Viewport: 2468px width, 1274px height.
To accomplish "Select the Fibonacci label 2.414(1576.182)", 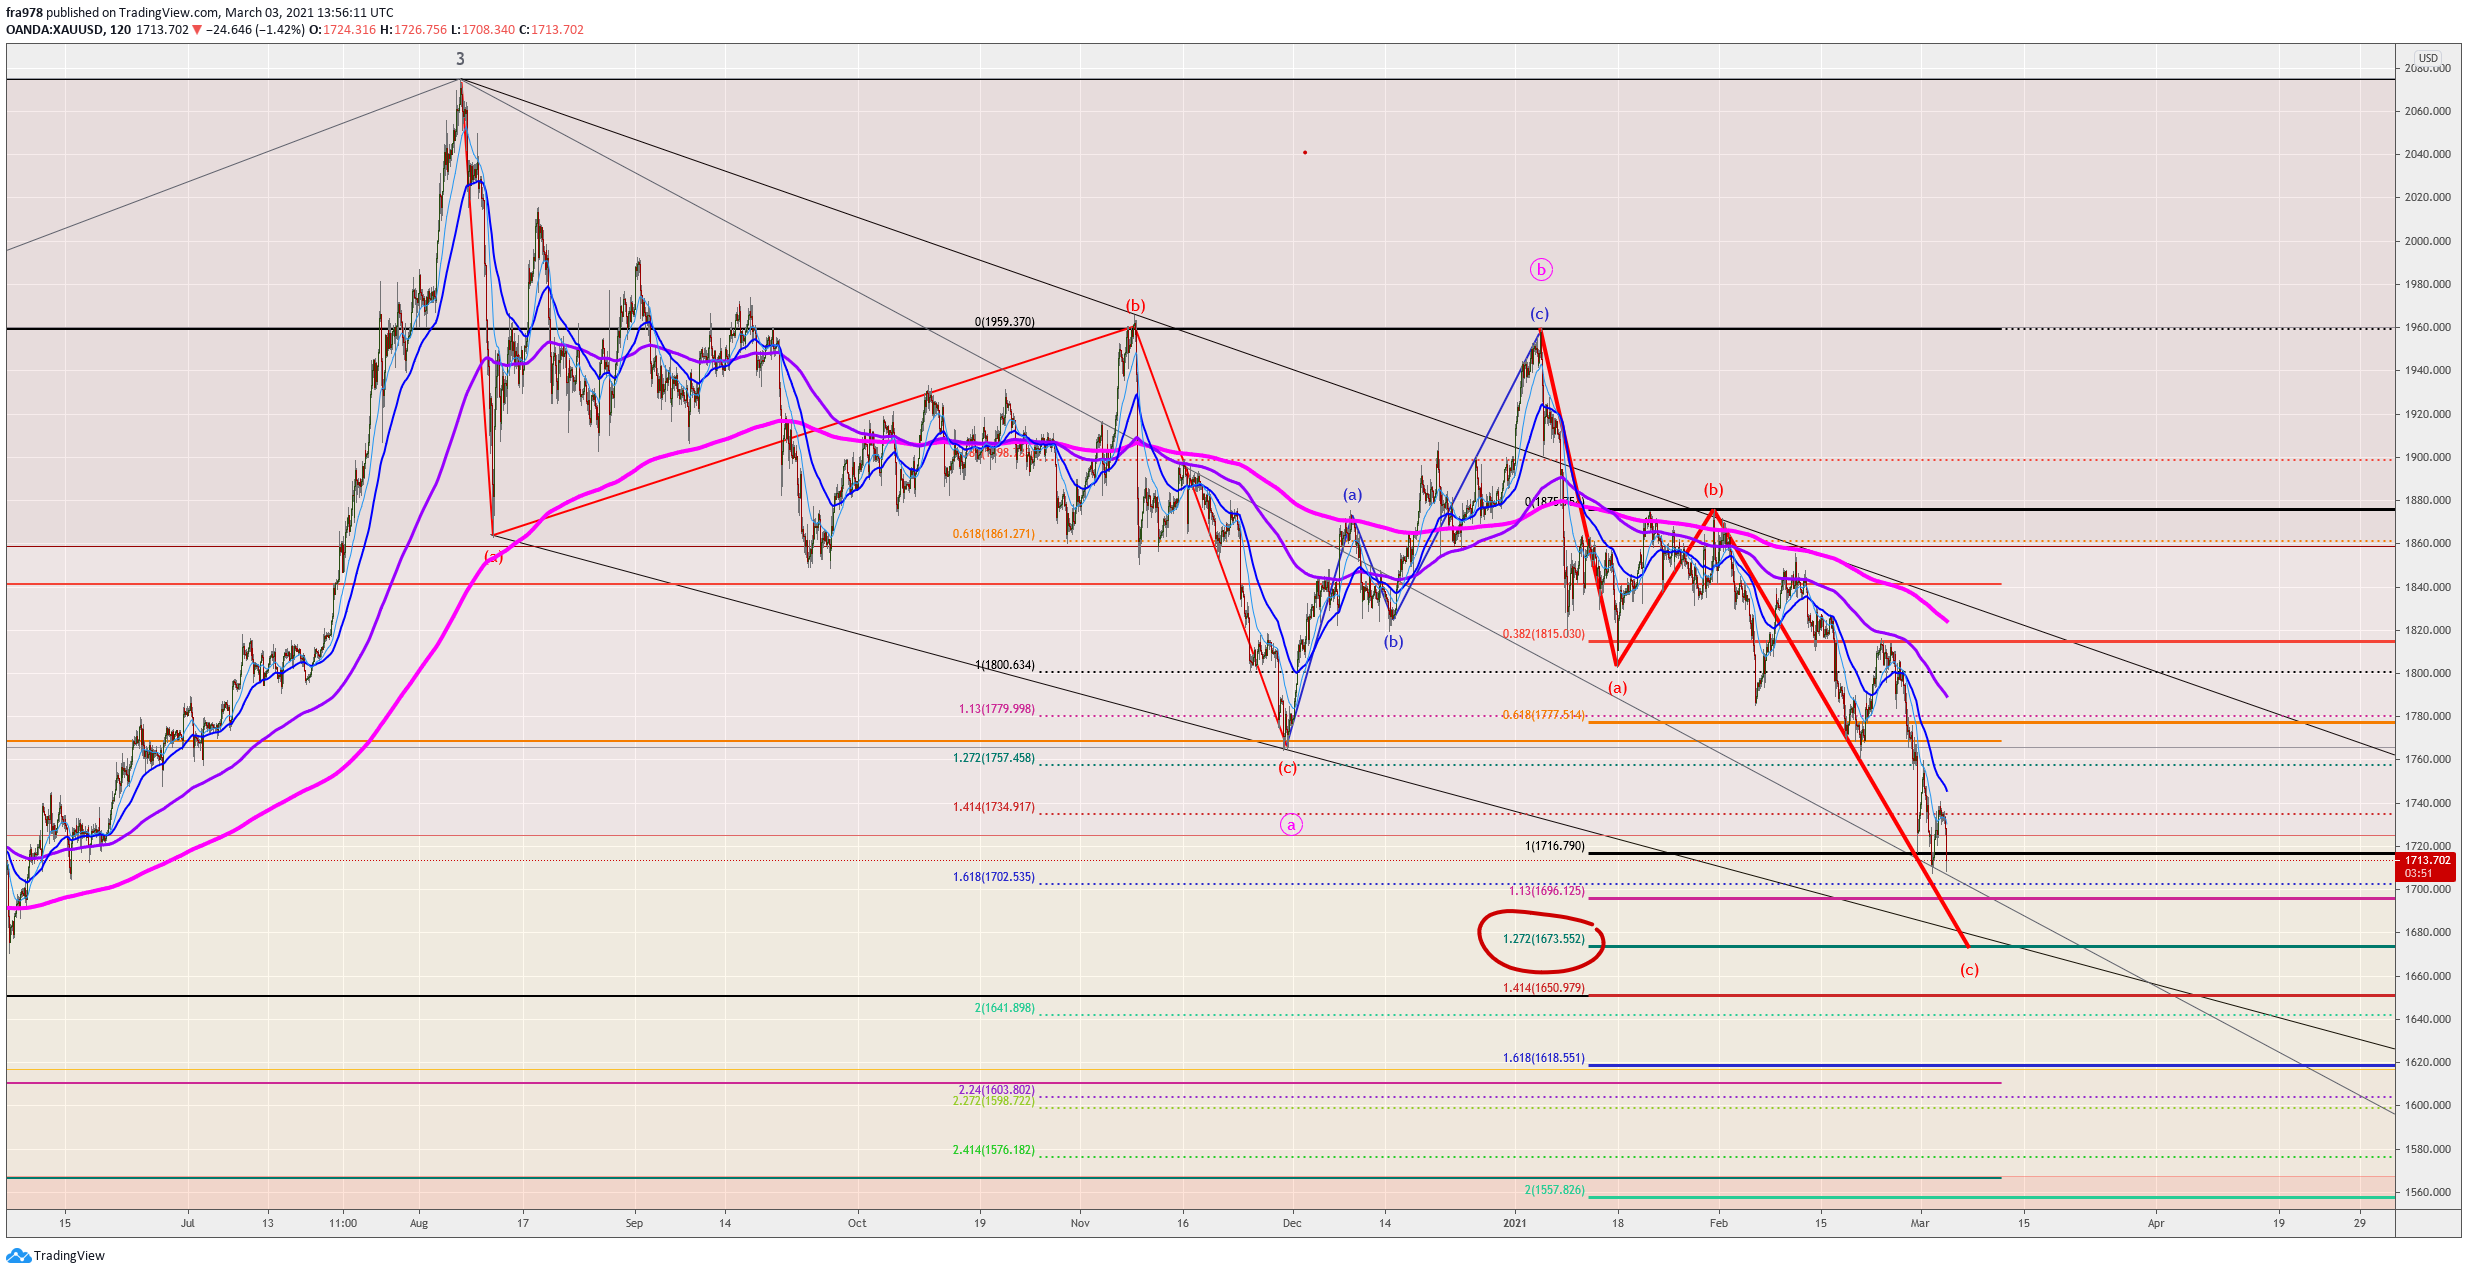I will coord(994,1150).
